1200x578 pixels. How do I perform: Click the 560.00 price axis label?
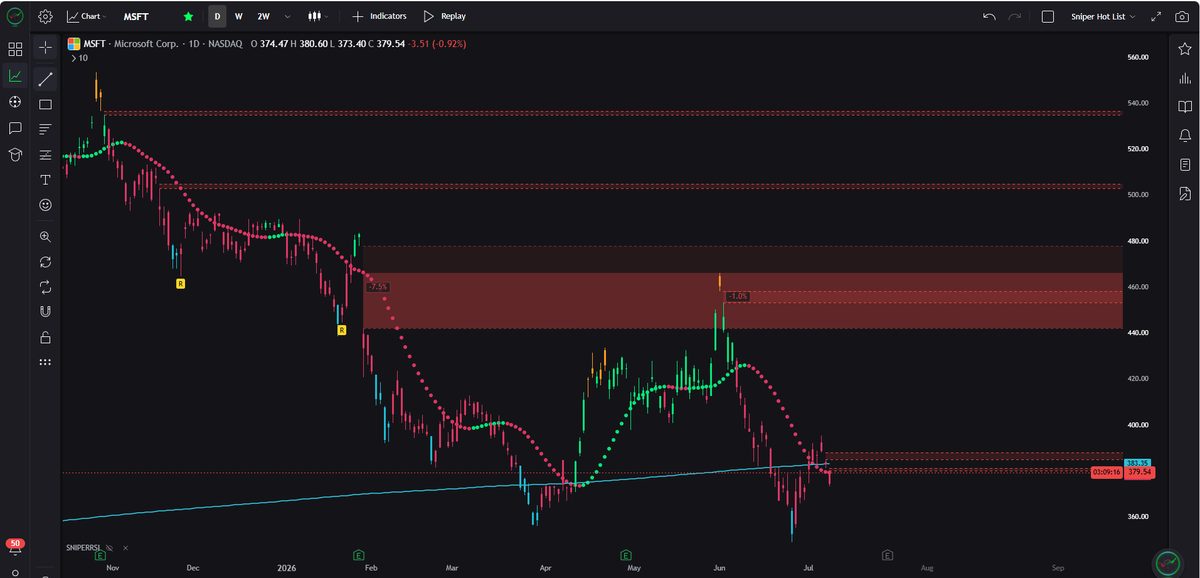click(x=1138, y=57)
